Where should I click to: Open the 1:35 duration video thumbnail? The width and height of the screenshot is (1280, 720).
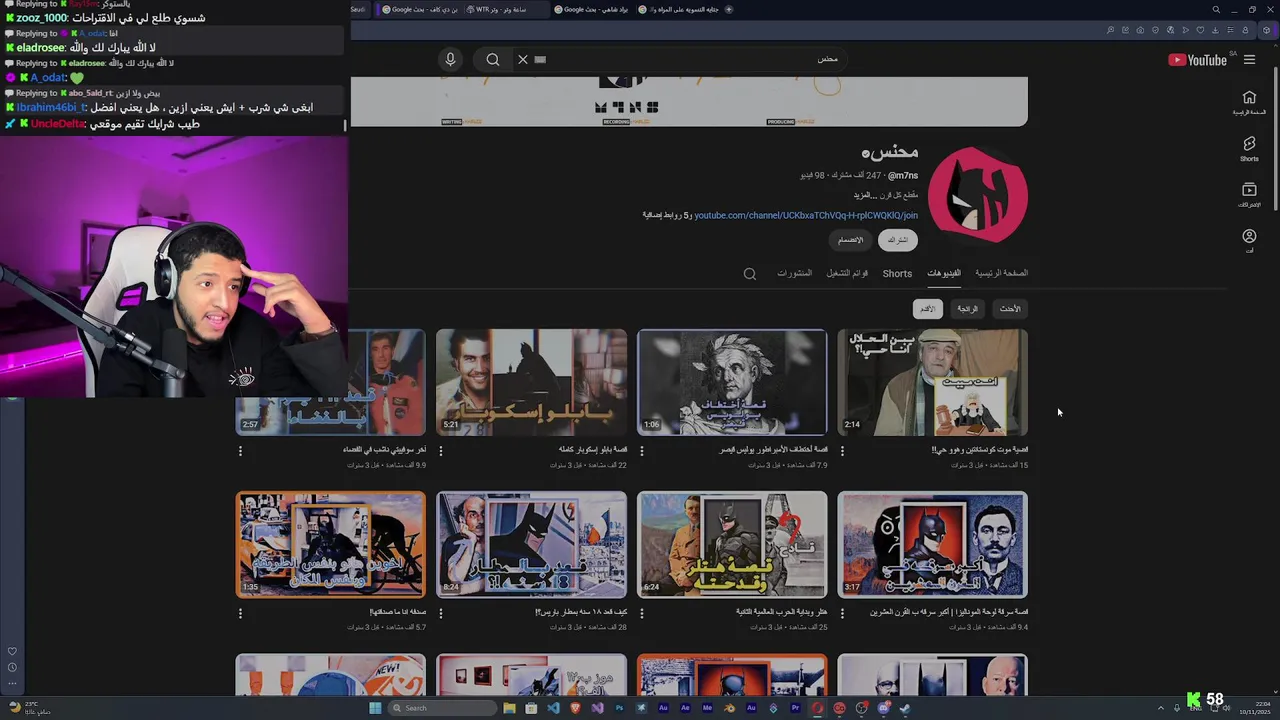(x=330, y=544)
